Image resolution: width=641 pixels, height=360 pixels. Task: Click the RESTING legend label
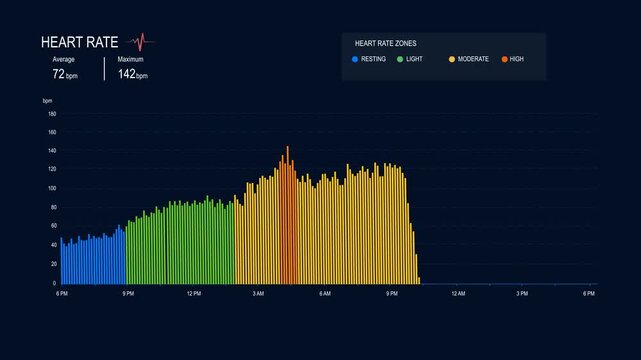373,59
